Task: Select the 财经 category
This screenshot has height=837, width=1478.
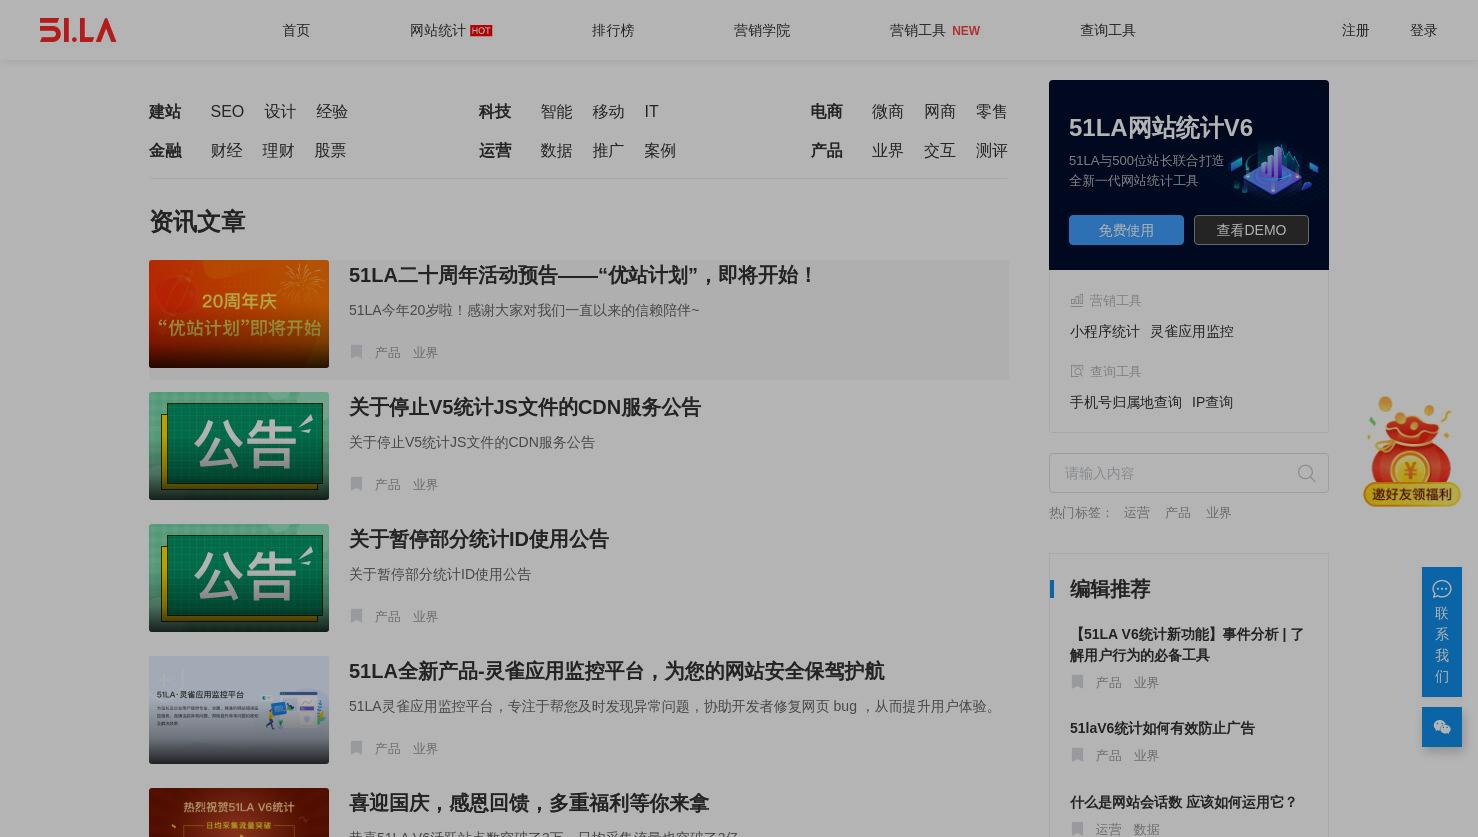Action: [226, 150]
